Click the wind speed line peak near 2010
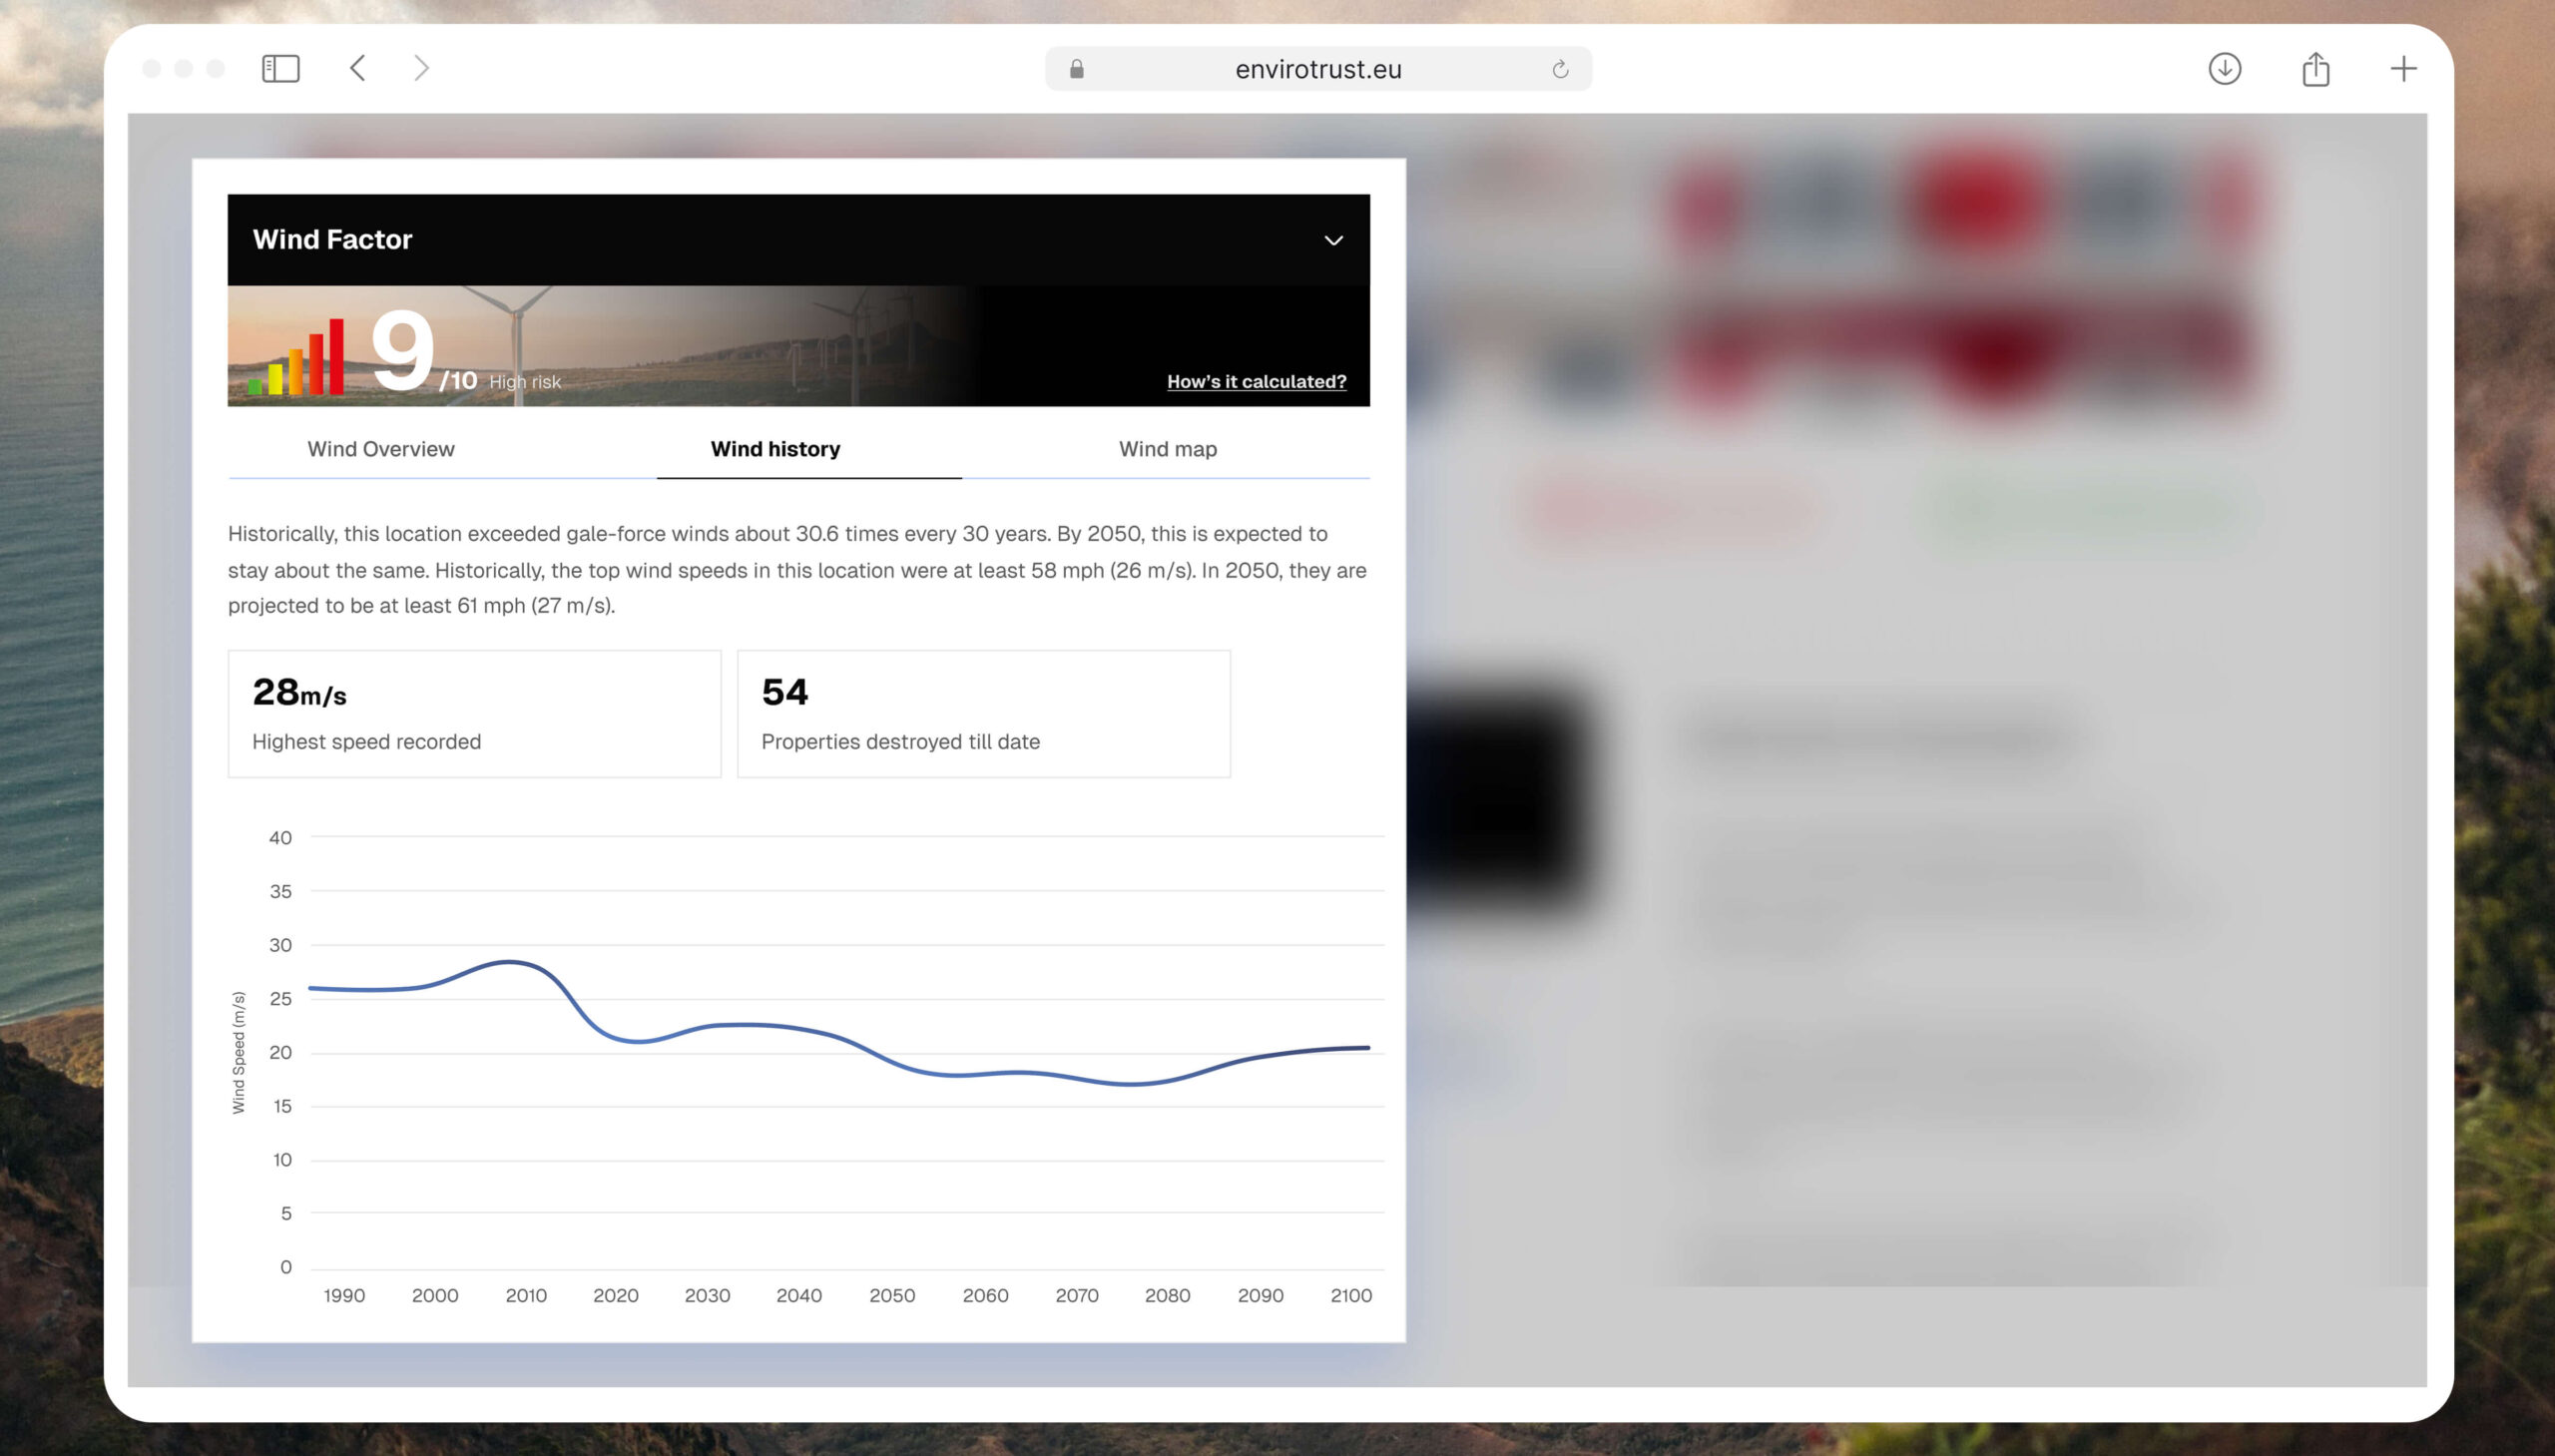Screen dimensions: 2555x1456 pos(510,962)
